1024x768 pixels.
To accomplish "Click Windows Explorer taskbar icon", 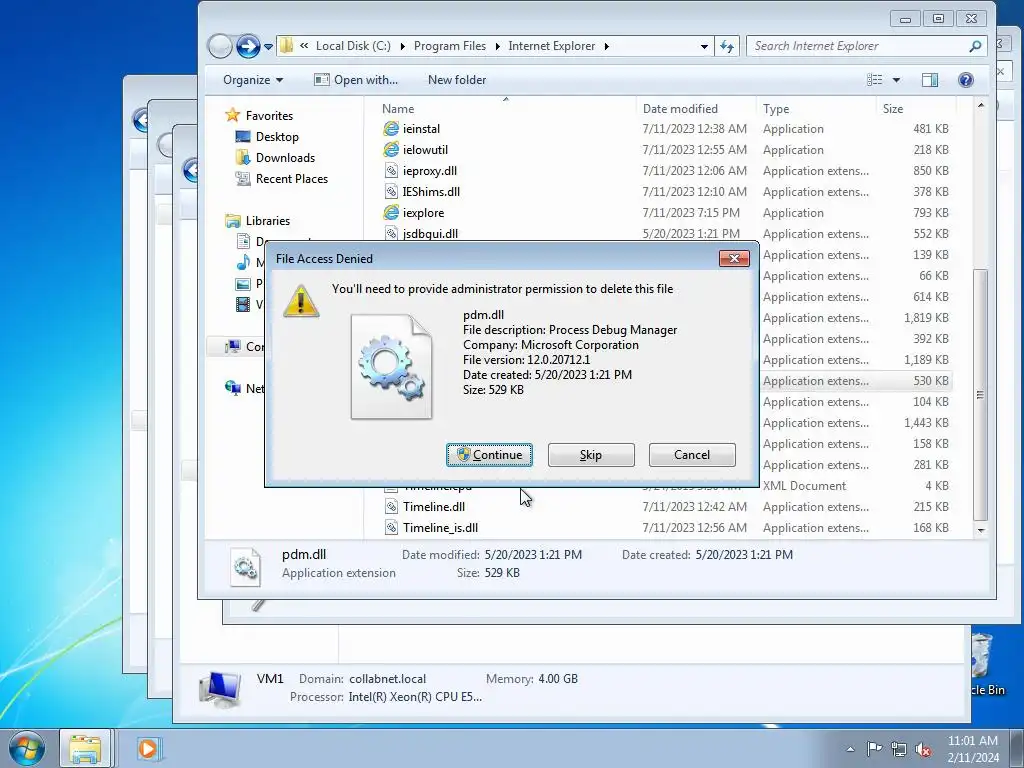I will pyautogui.click(x=86, y=748).
